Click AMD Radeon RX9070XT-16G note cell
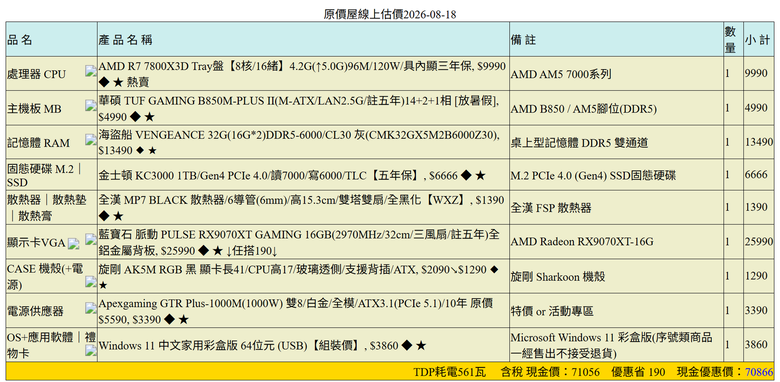 582,242
